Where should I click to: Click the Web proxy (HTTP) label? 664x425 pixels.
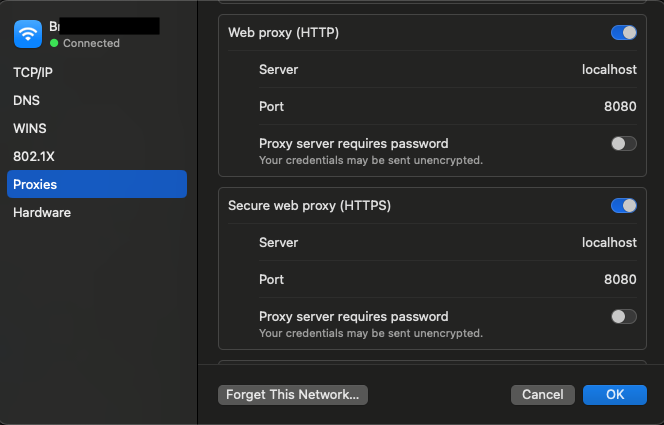tap(283, 33)
